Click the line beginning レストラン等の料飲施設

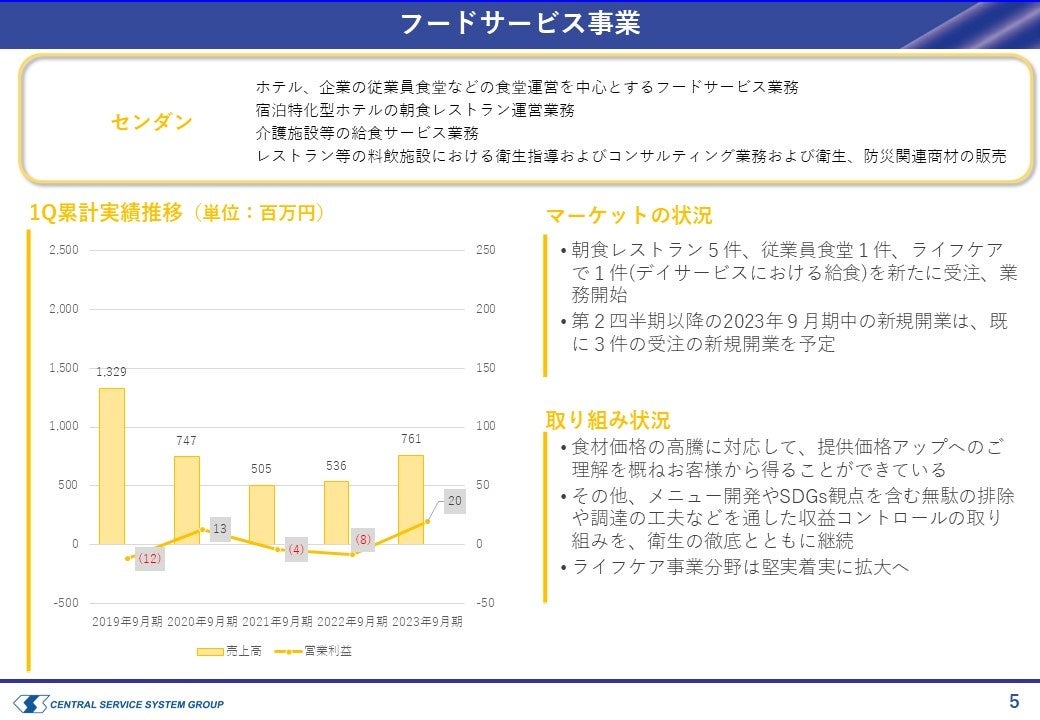tap(631, 156)
